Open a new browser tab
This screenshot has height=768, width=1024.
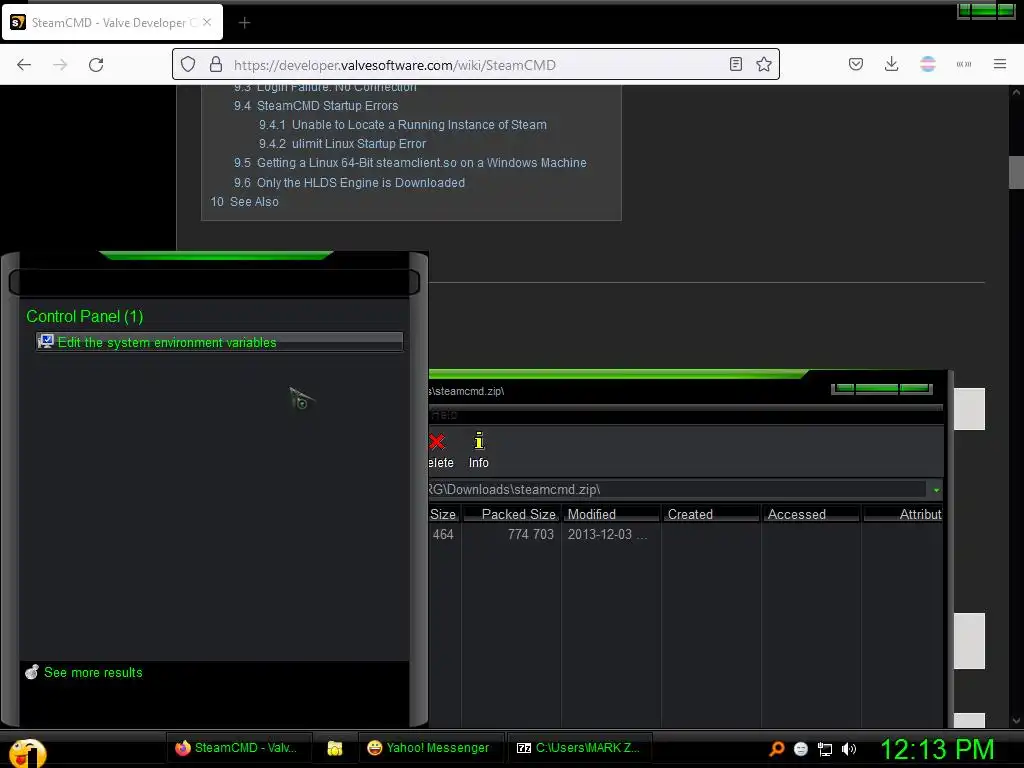click(x=244, y=23)
